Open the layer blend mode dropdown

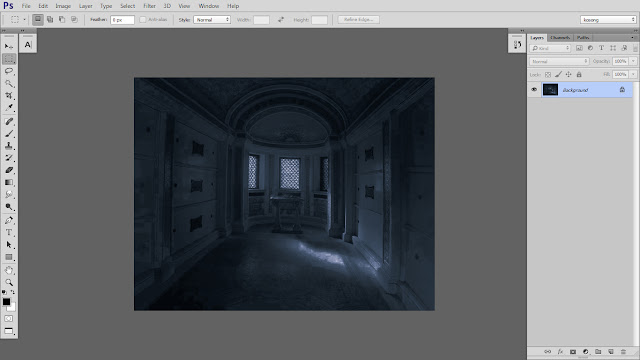(x=559, y=61)
